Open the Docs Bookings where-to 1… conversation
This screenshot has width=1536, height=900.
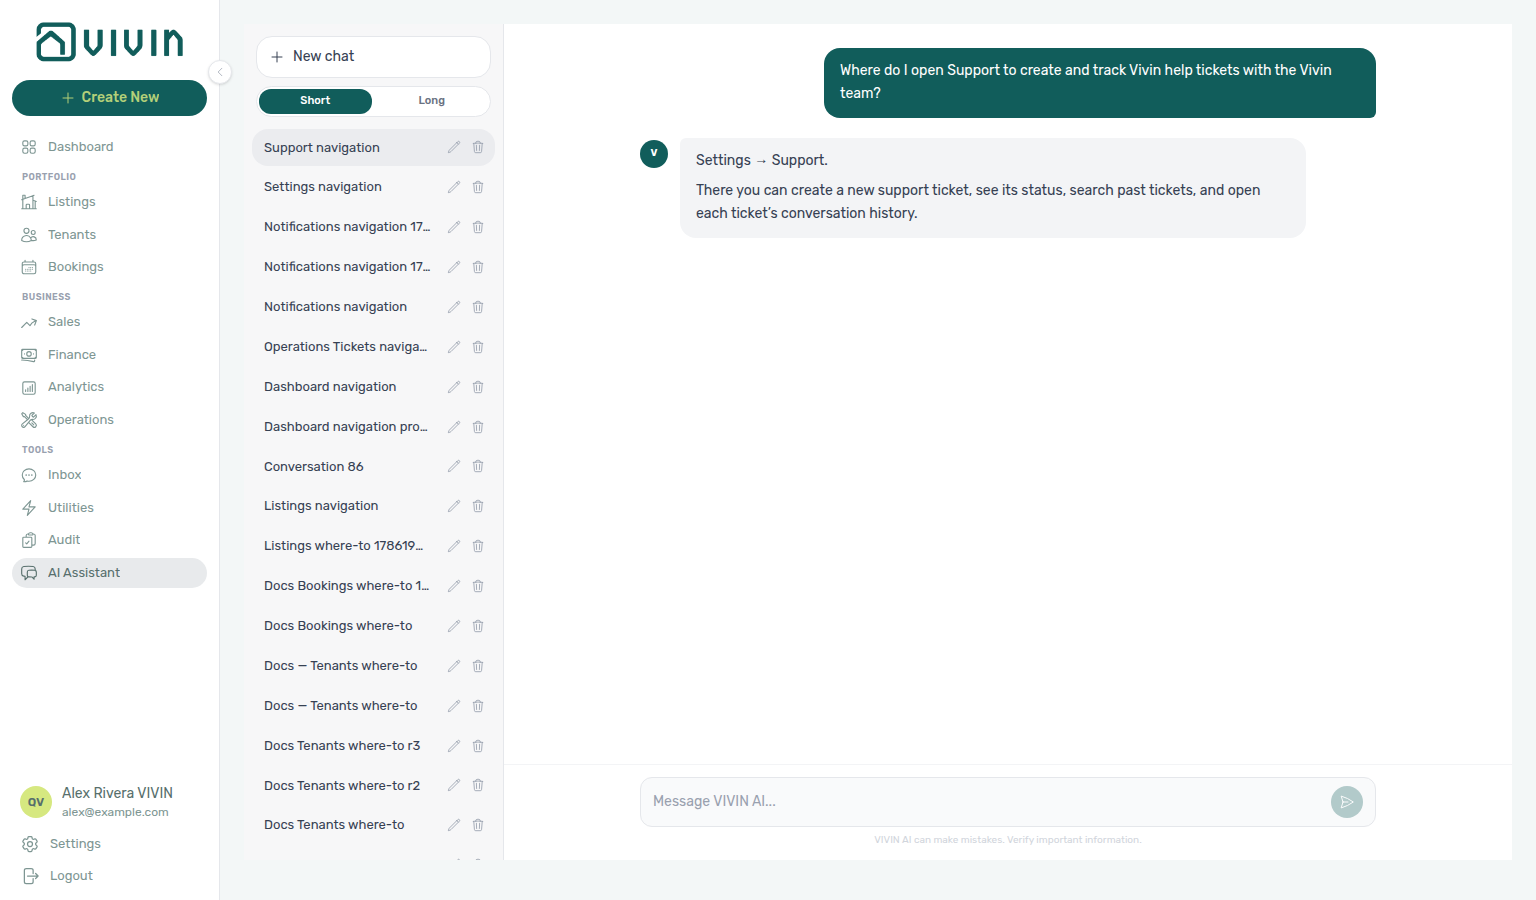coord(348,586)
